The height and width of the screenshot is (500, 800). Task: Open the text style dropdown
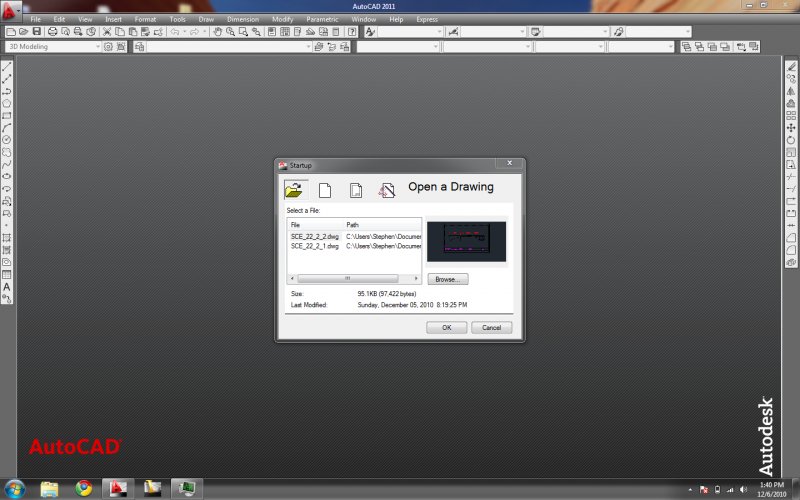coord(410,32)
